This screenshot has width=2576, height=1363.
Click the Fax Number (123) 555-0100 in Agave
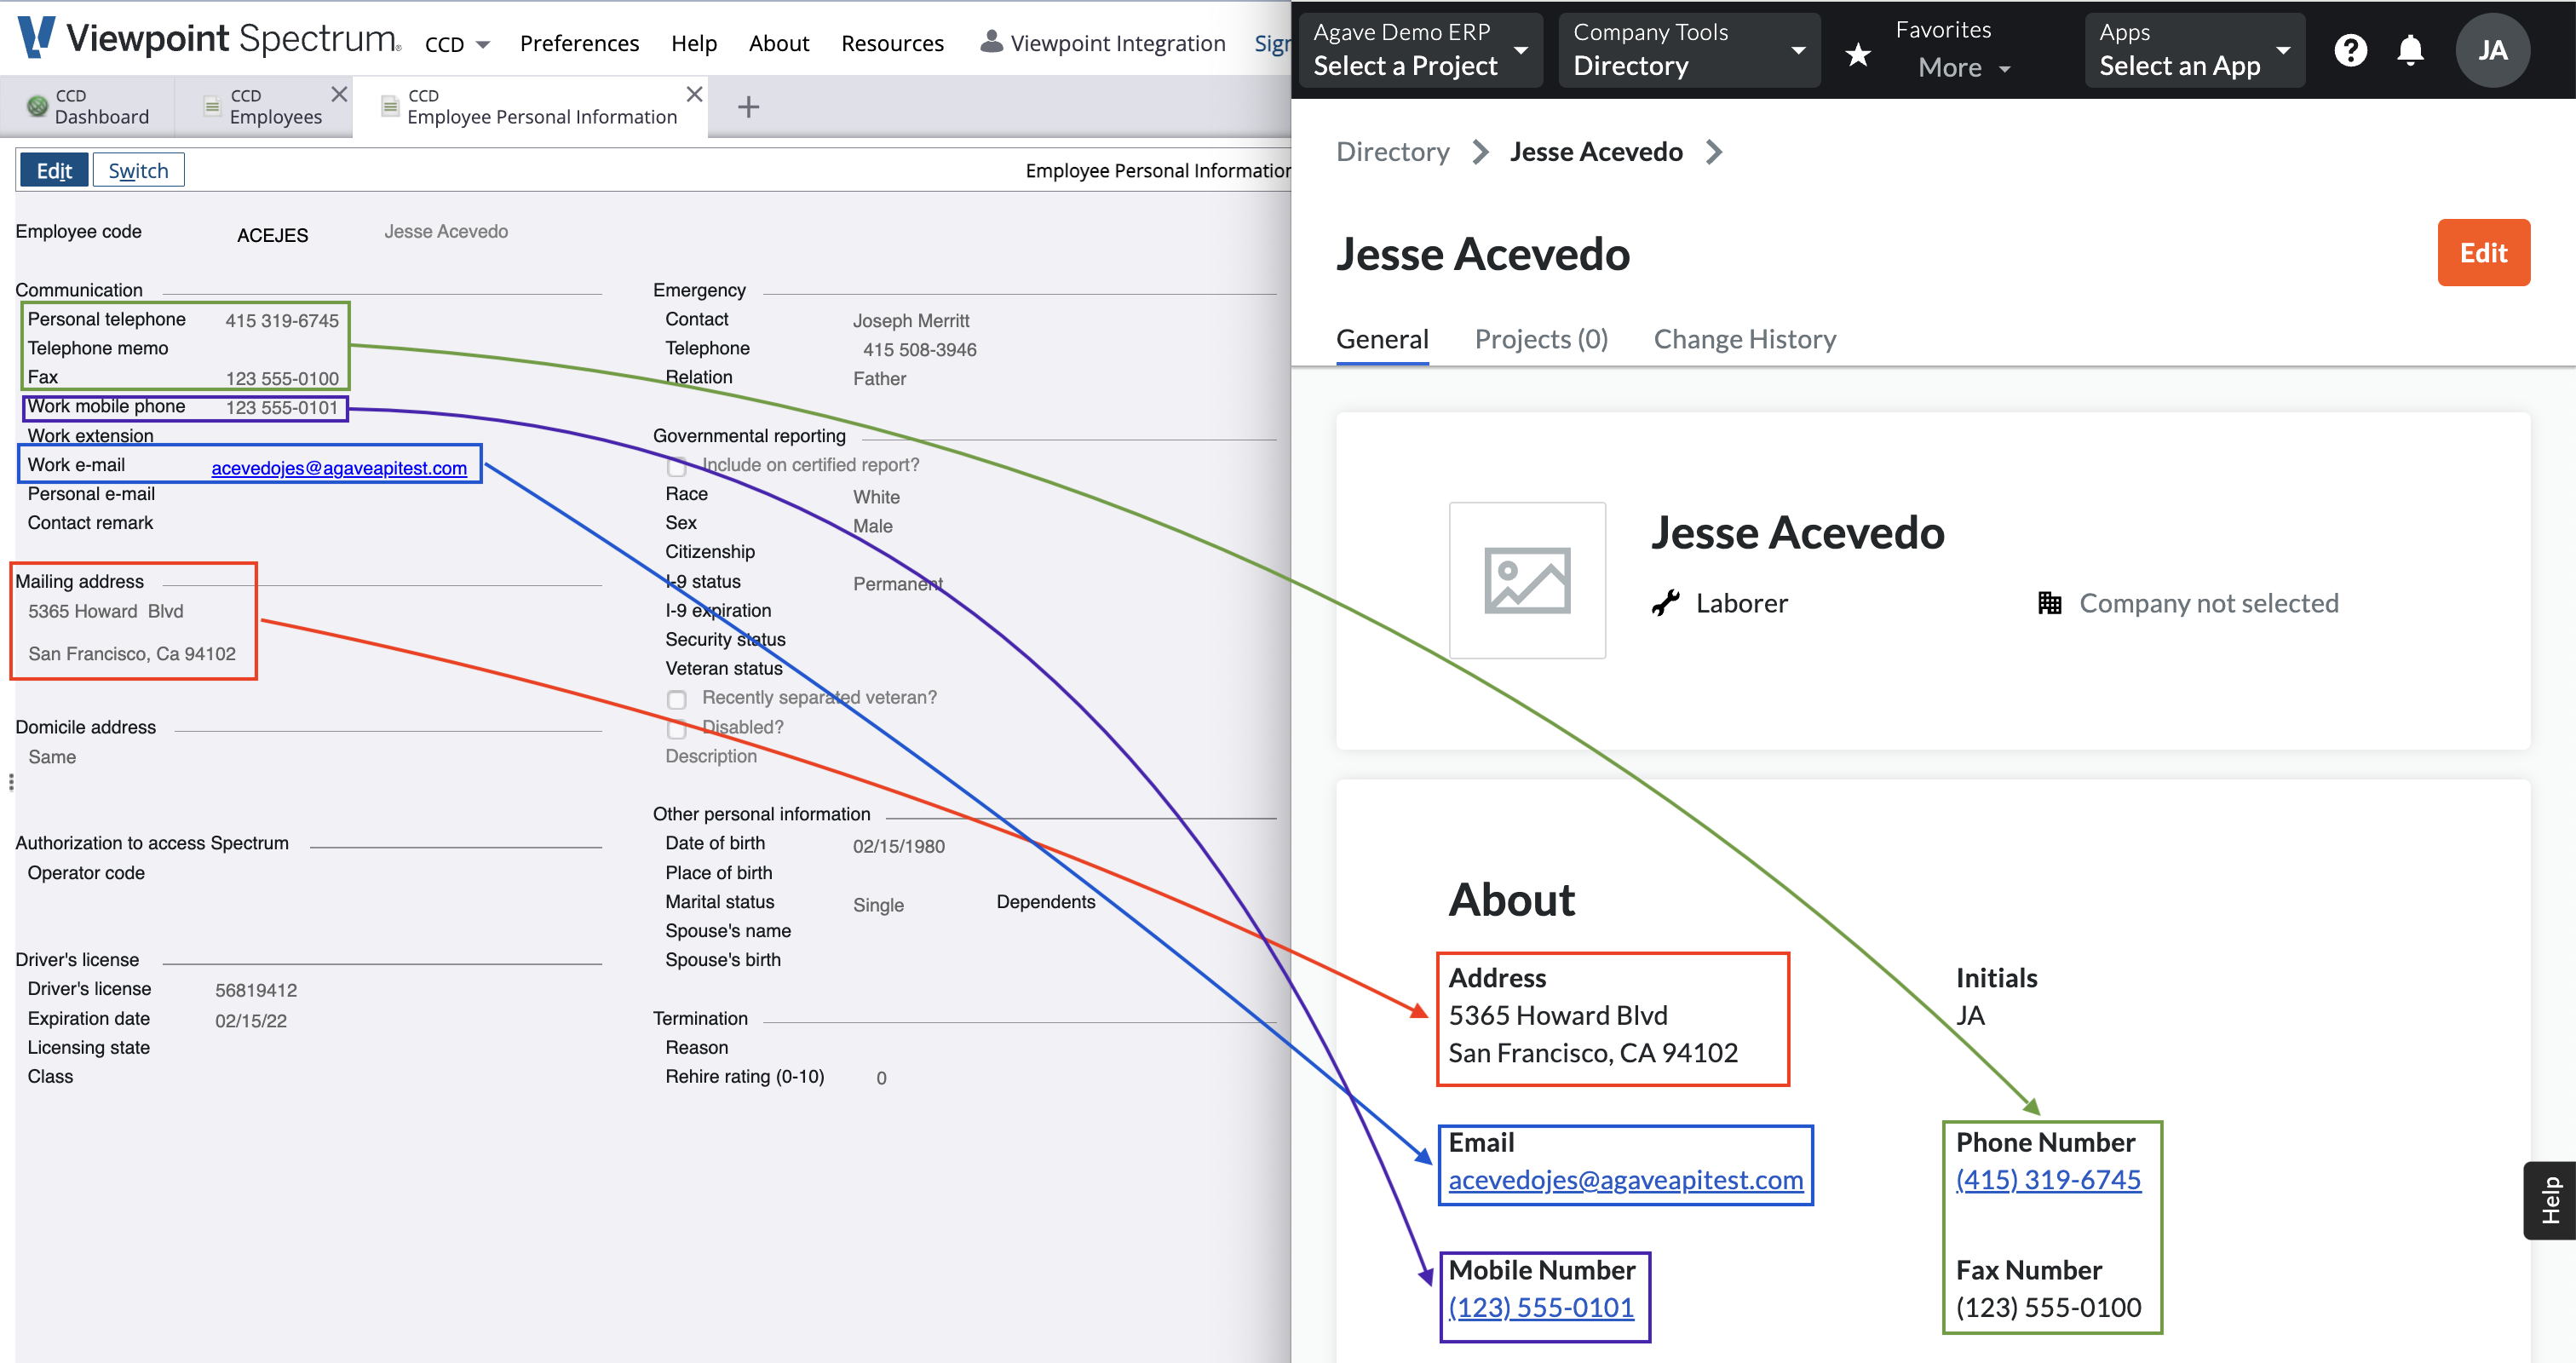2048,1307
